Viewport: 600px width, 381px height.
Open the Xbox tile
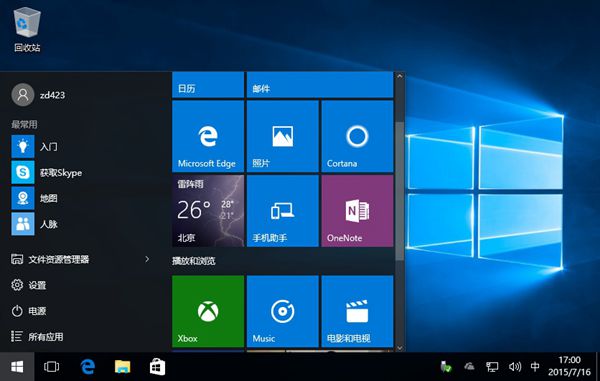[x=208, y=311]
